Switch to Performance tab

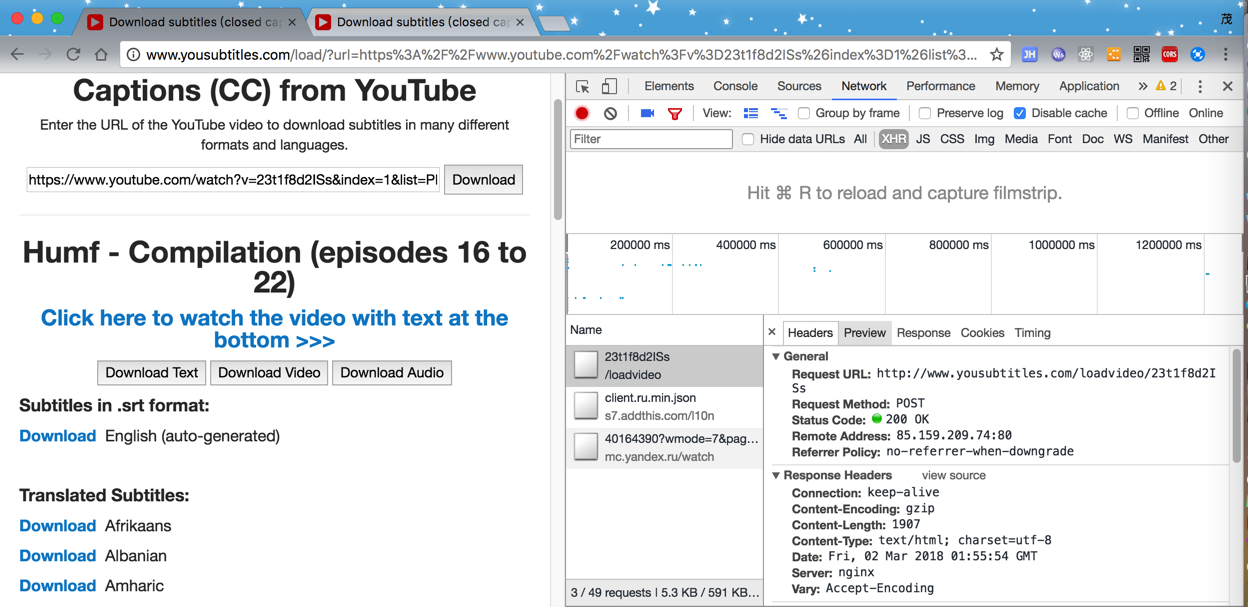[941, 87]
